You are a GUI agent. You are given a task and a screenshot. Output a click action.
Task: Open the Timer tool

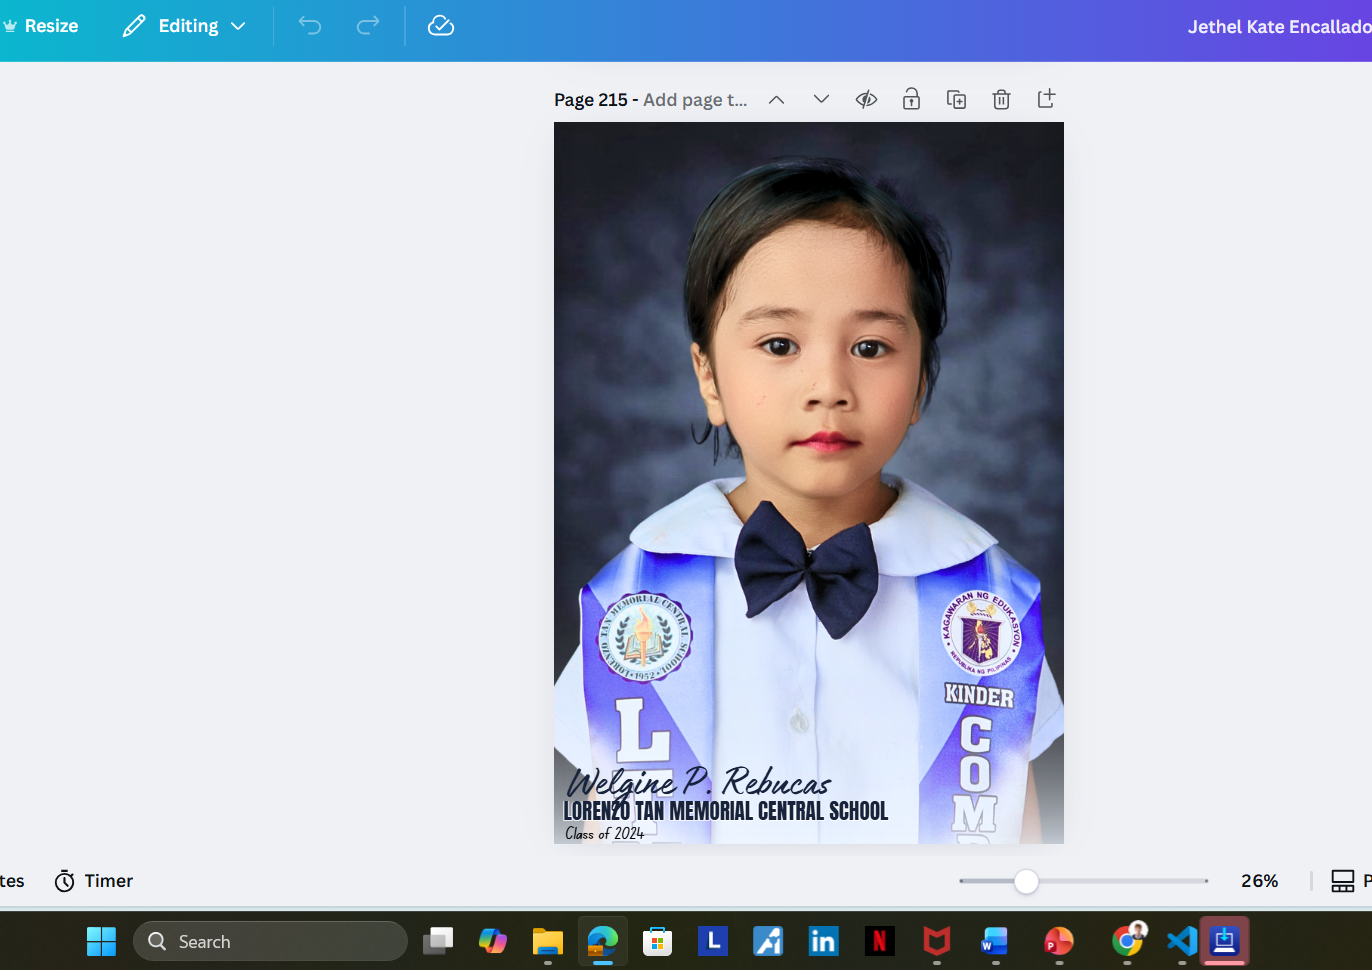[94, 881]
